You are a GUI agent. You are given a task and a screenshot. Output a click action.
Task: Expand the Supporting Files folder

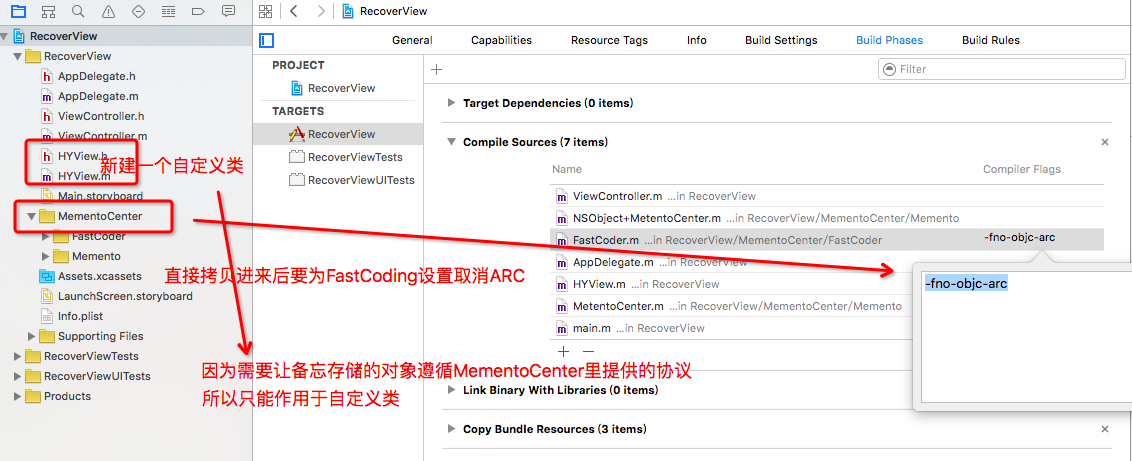coord(31,336)
